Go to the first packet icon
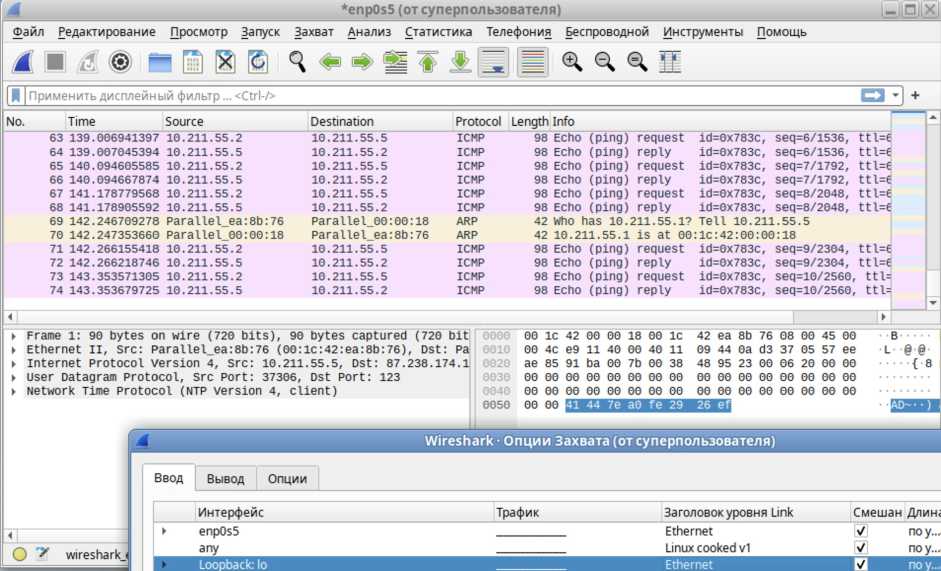The width and height of the screenshot is (941, 571). point(428,62)
